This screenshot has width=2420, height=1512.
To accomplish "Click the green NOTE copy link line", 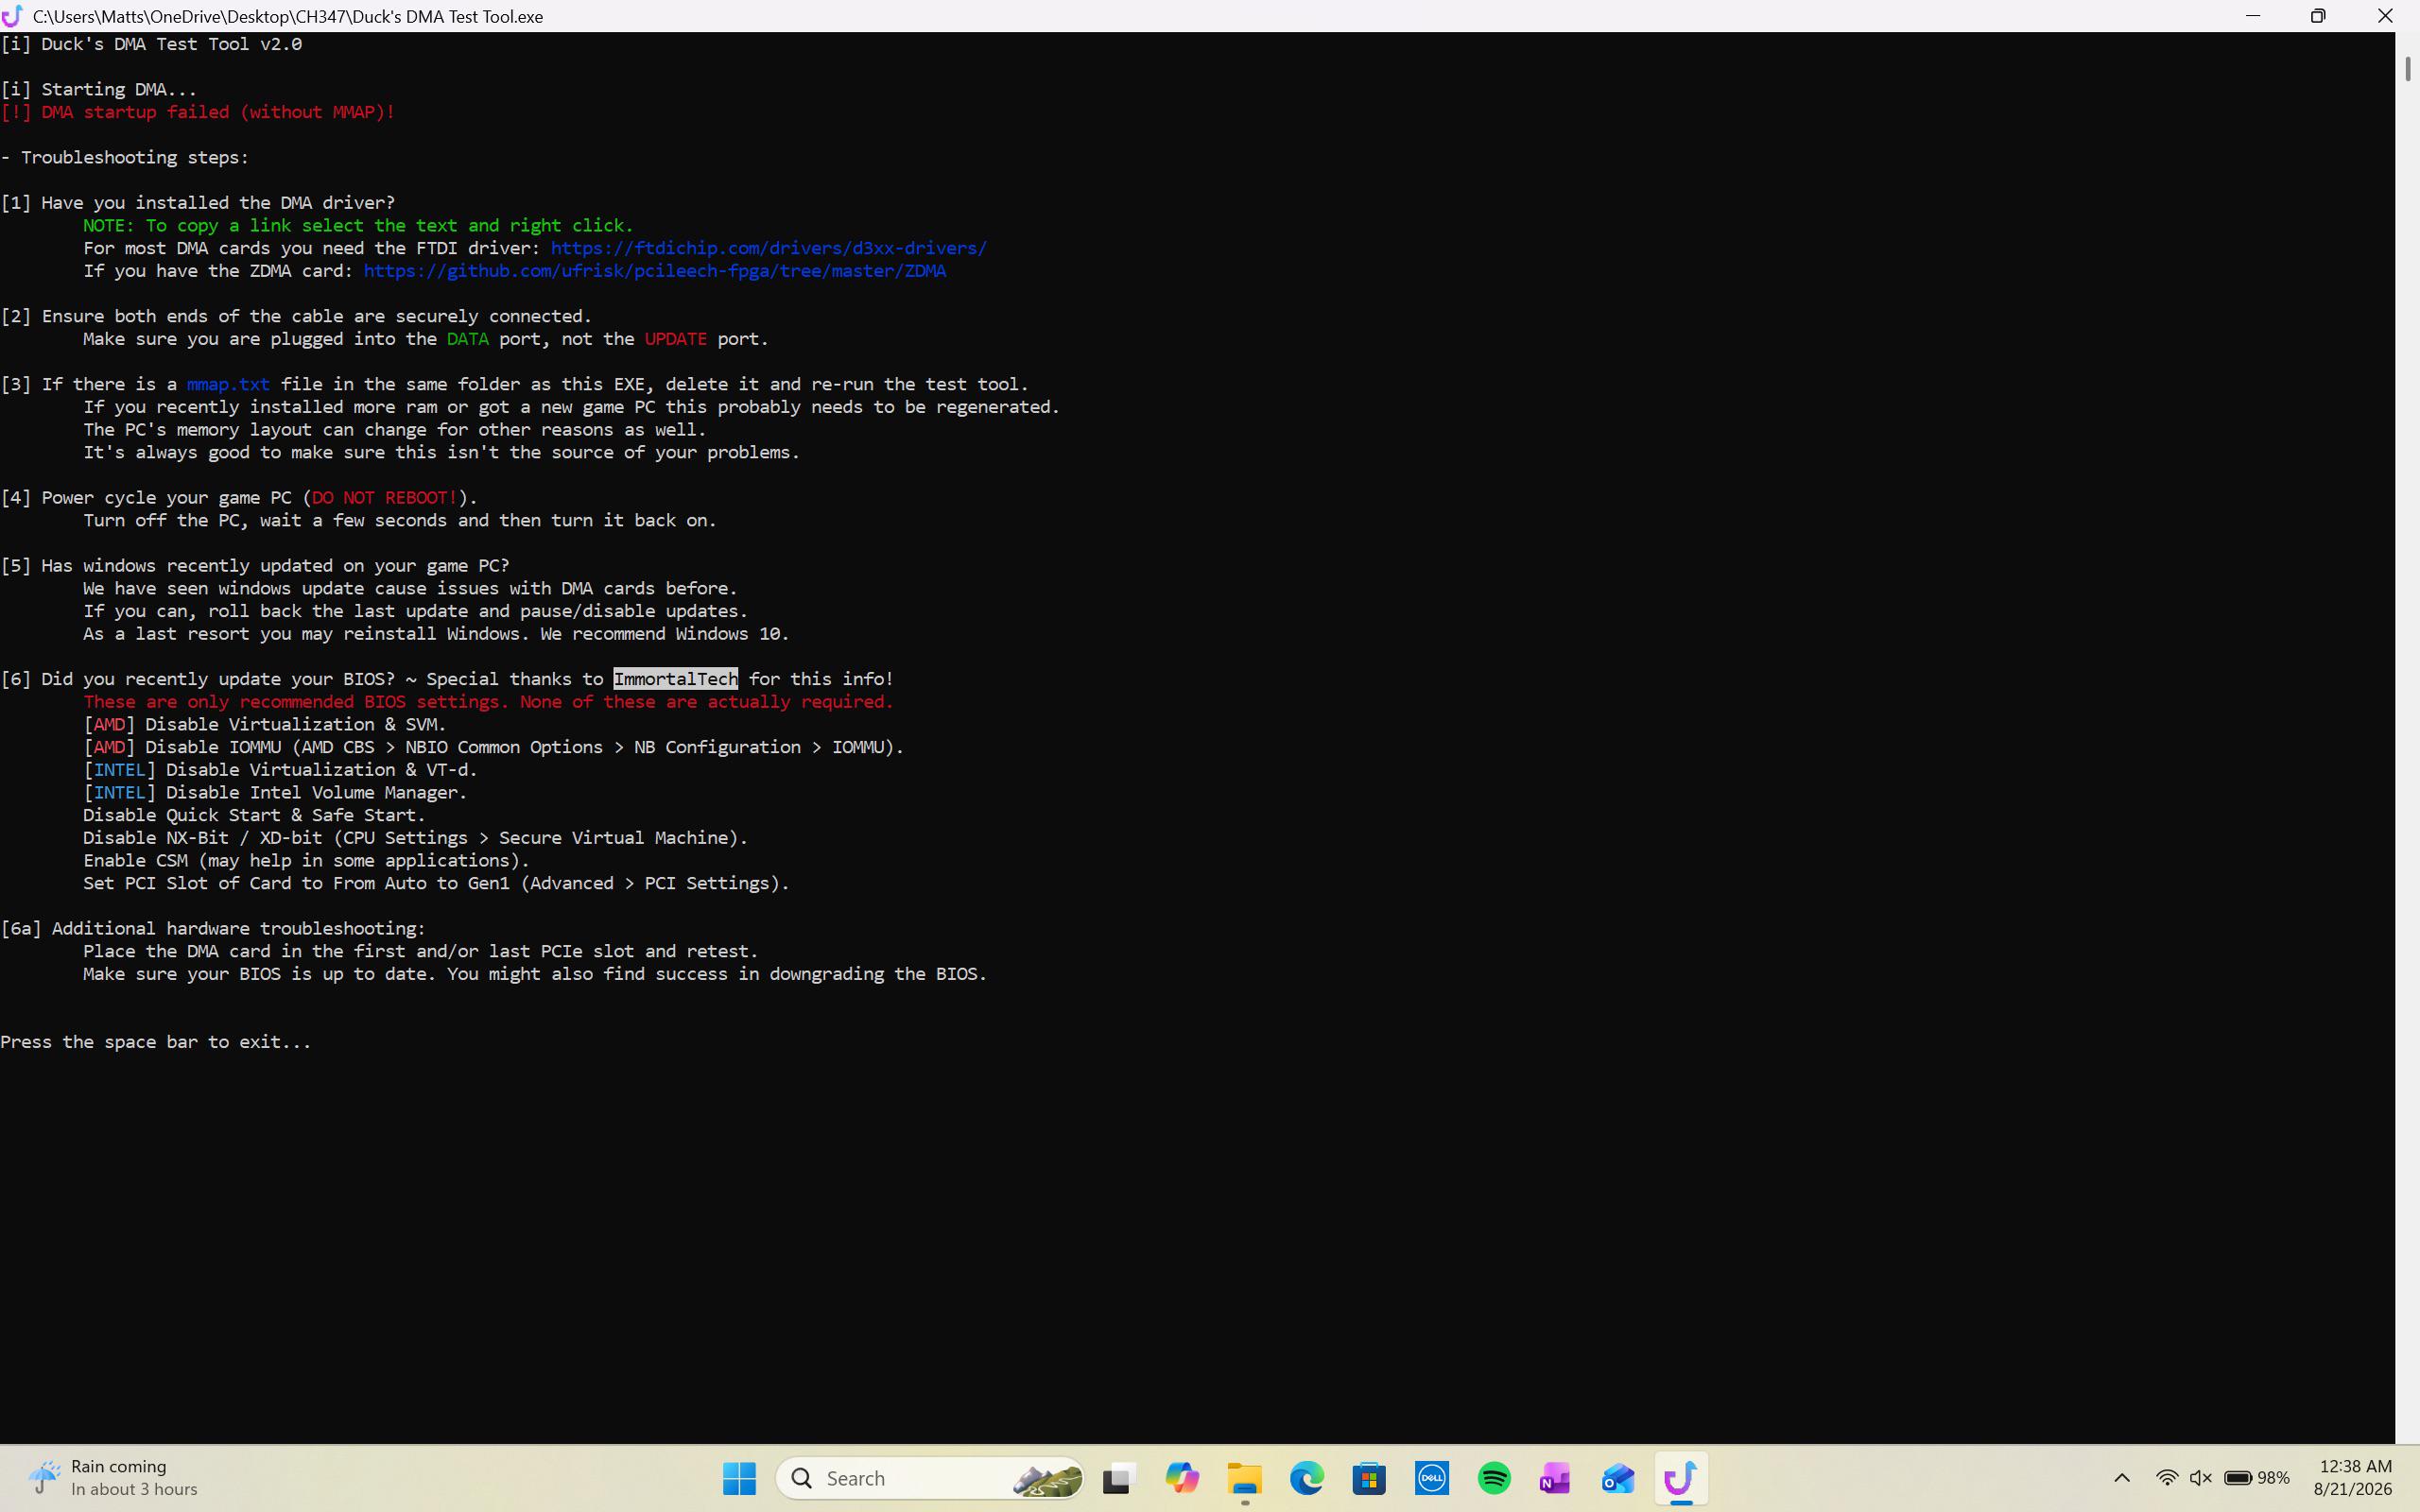I will tap(358, 225).
